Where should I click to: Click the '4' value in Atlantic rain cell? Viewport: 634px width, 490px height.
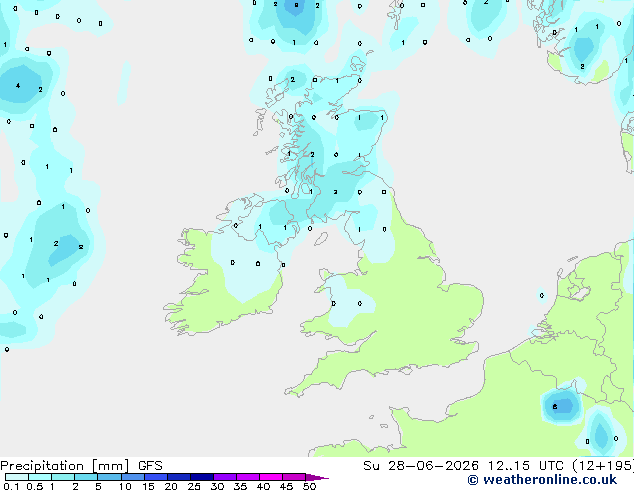click(18, 85)
